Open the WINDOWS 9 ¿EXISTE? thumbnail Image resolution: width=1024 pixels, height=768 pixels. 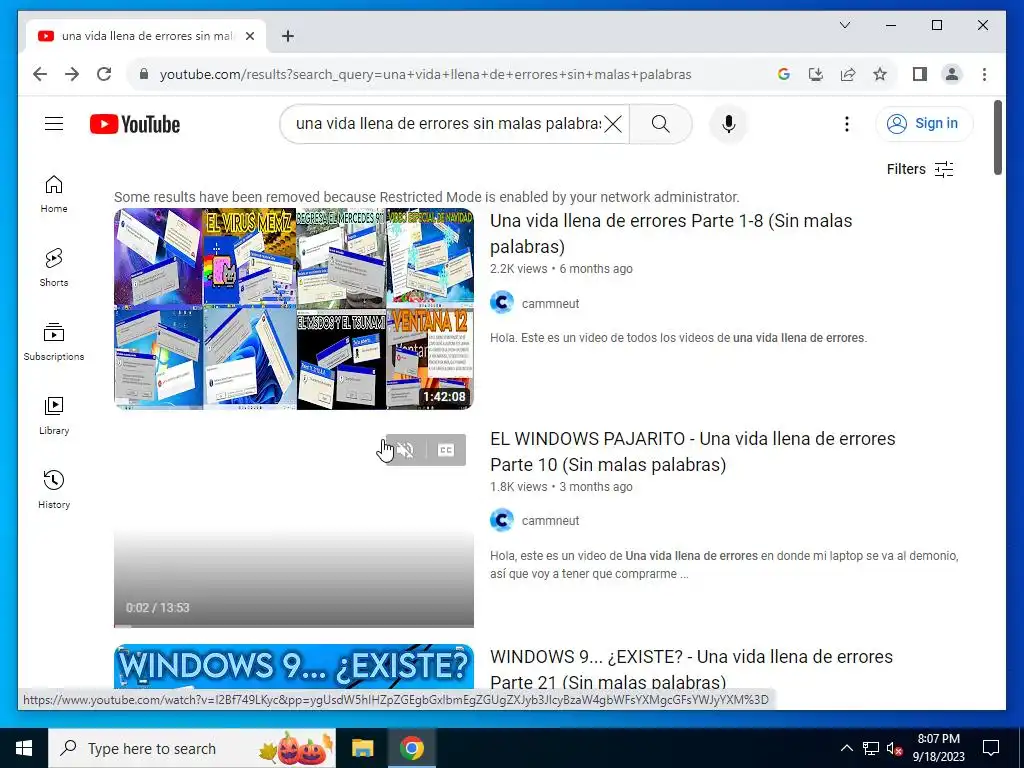(x=294, y=667)
